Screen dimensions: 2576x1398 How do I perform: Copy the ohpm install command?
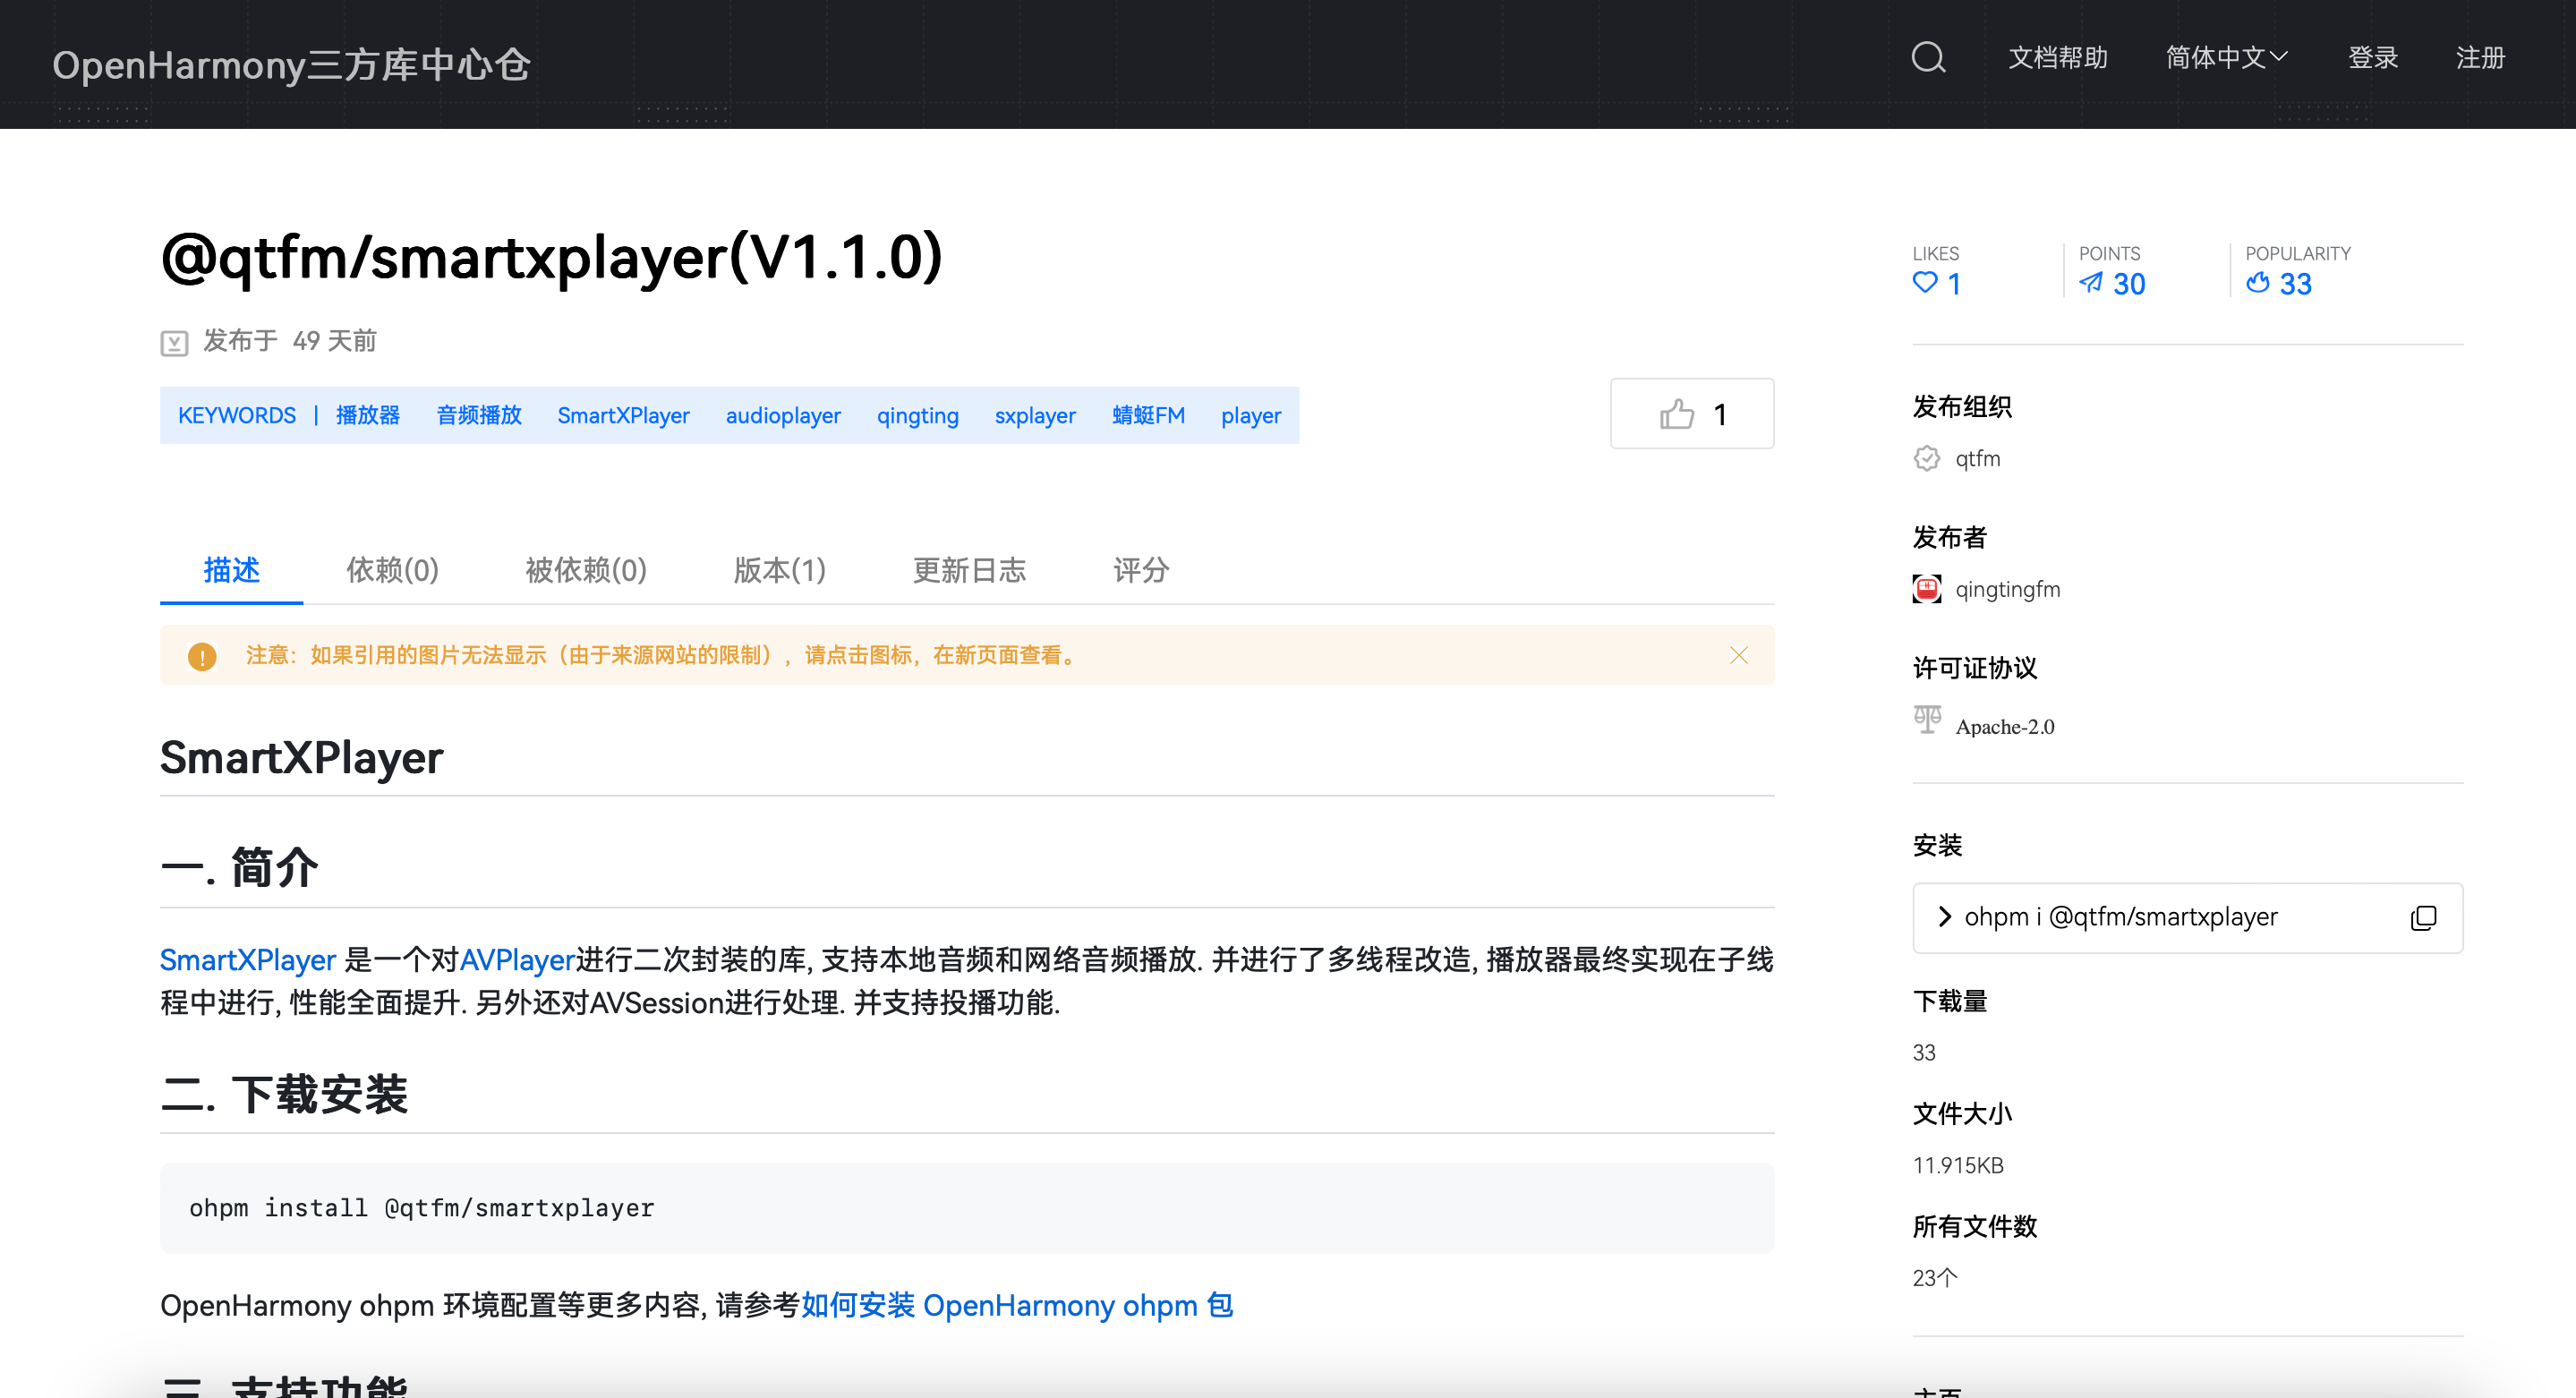(x=2422, y=917)
